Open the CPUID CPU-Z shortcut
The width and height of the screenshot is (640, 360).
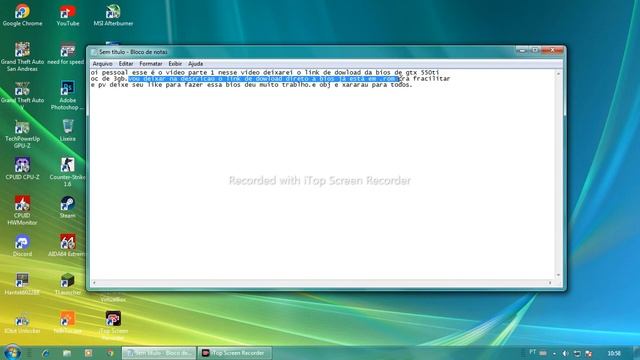[22, 169]
